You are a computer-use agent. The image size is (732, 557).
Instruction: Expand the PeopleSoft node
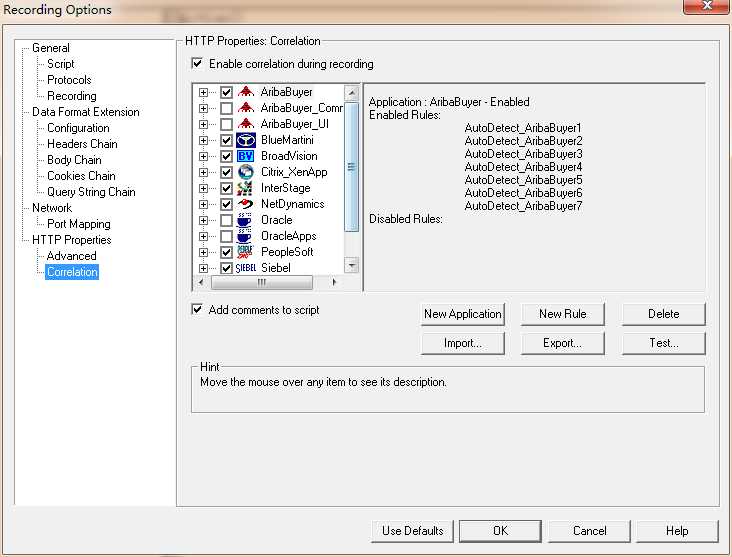[x=203, y=253]
